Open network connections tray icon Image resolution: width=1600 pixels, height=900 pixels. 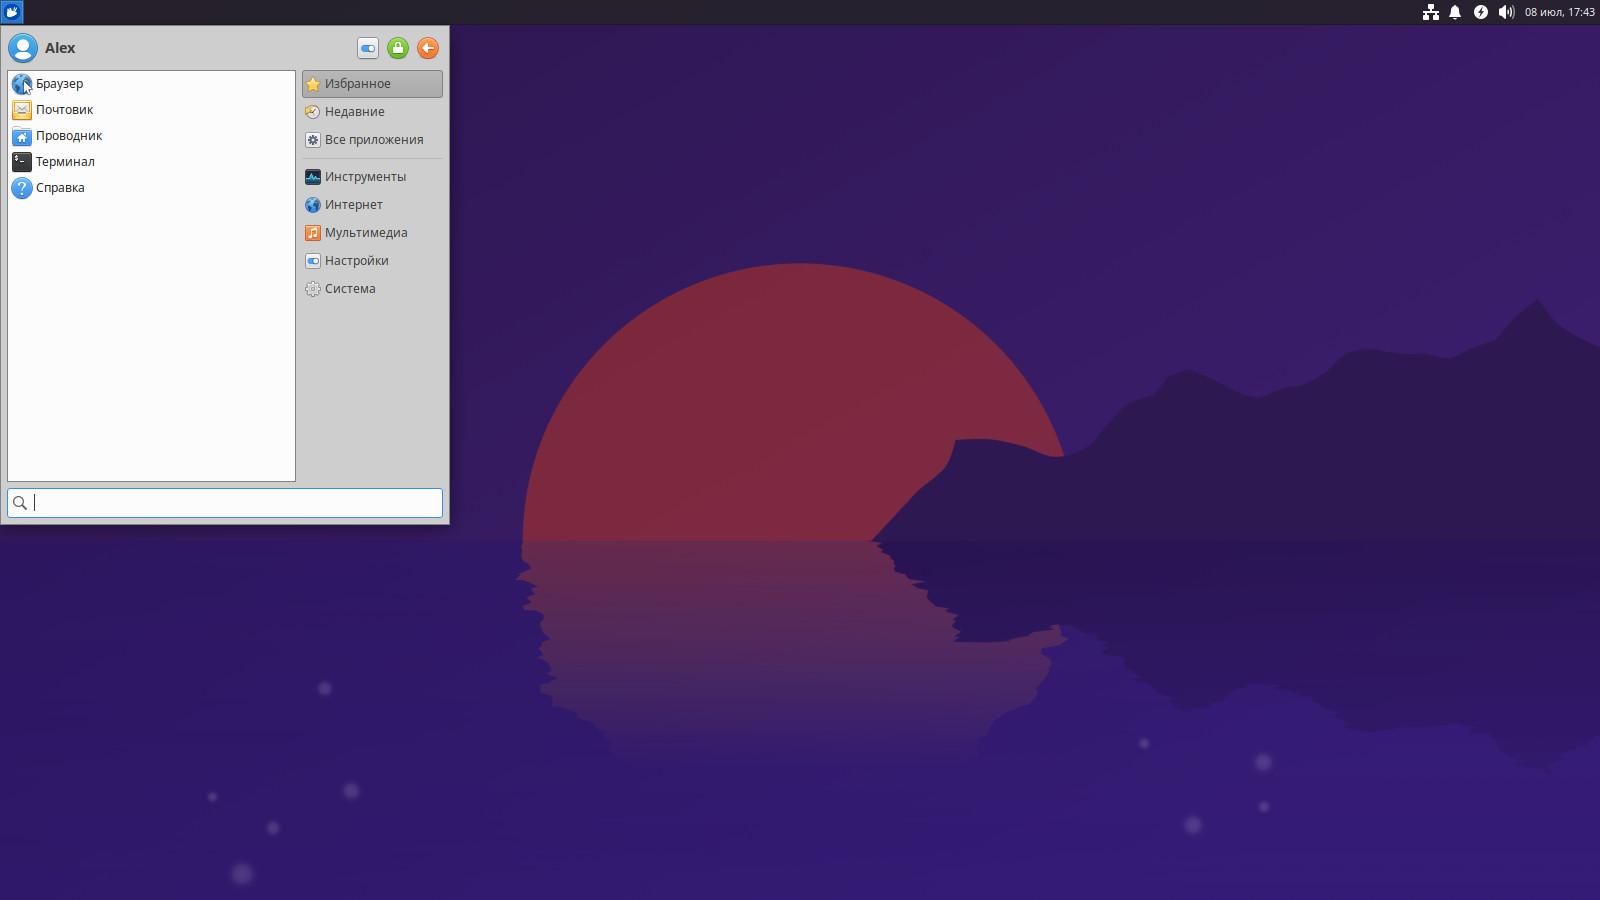1431,12
